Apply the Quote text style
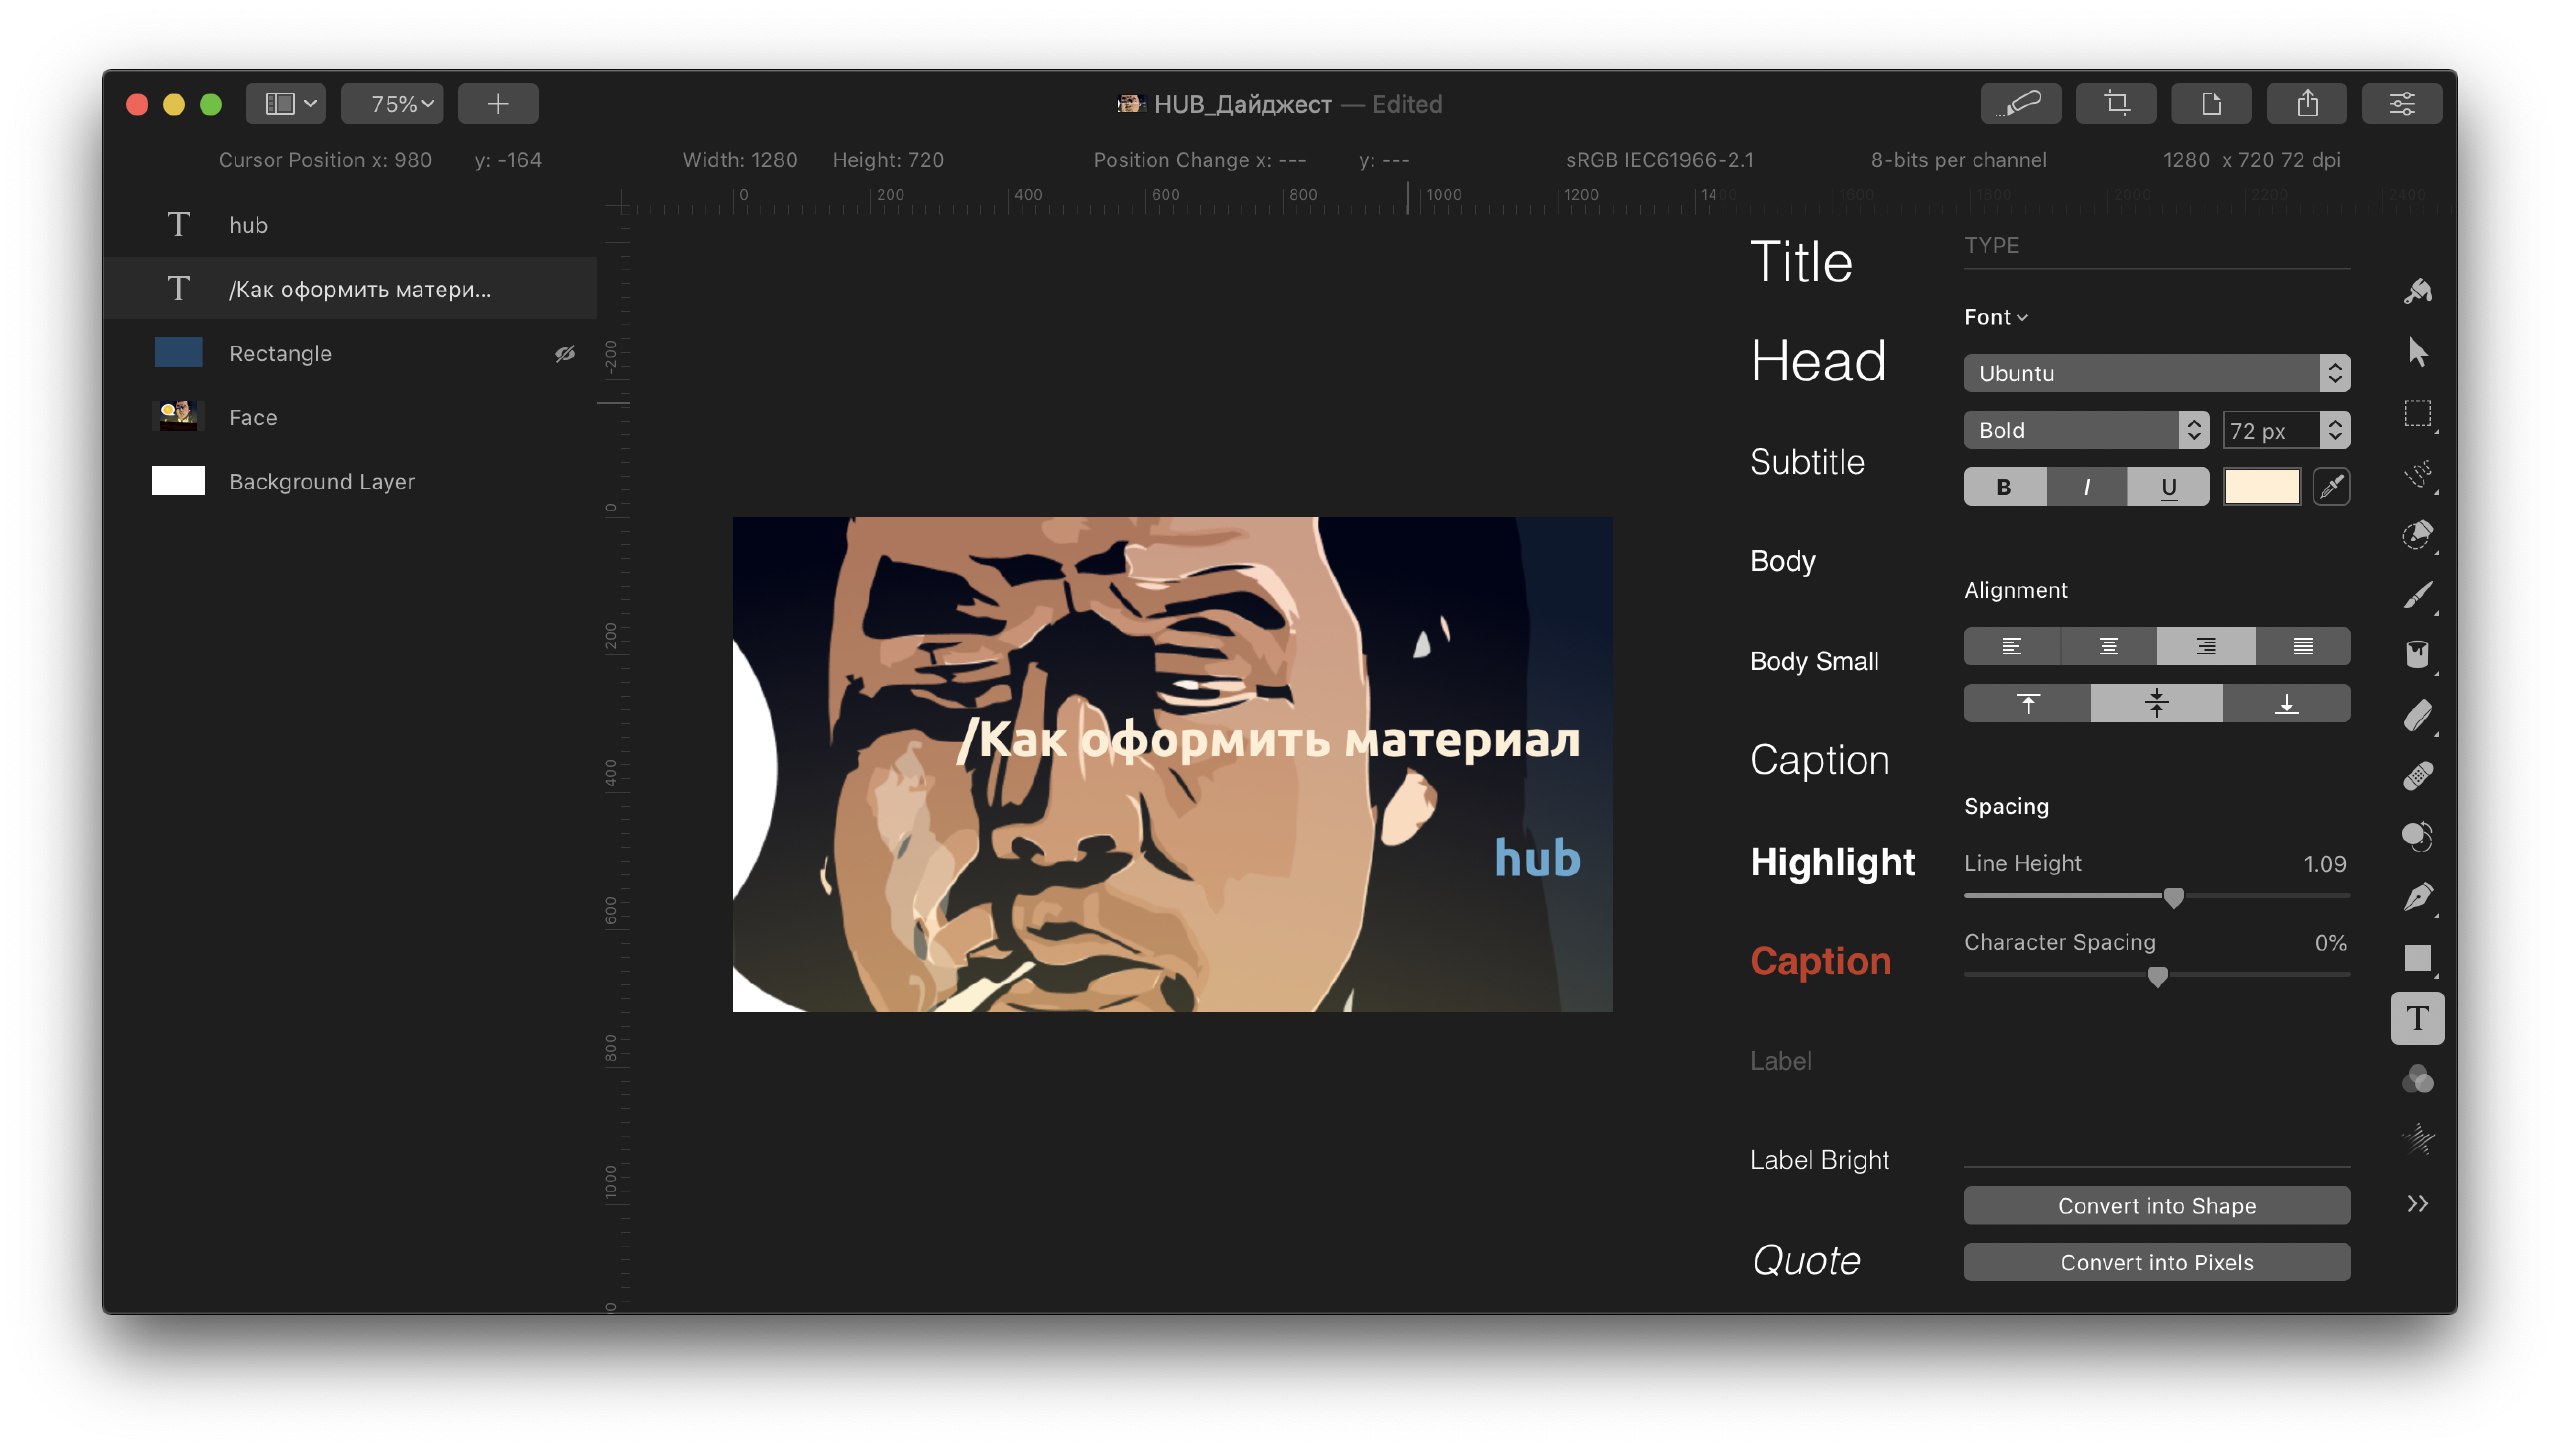2560x1450 pixels. coord(1806,1260)
